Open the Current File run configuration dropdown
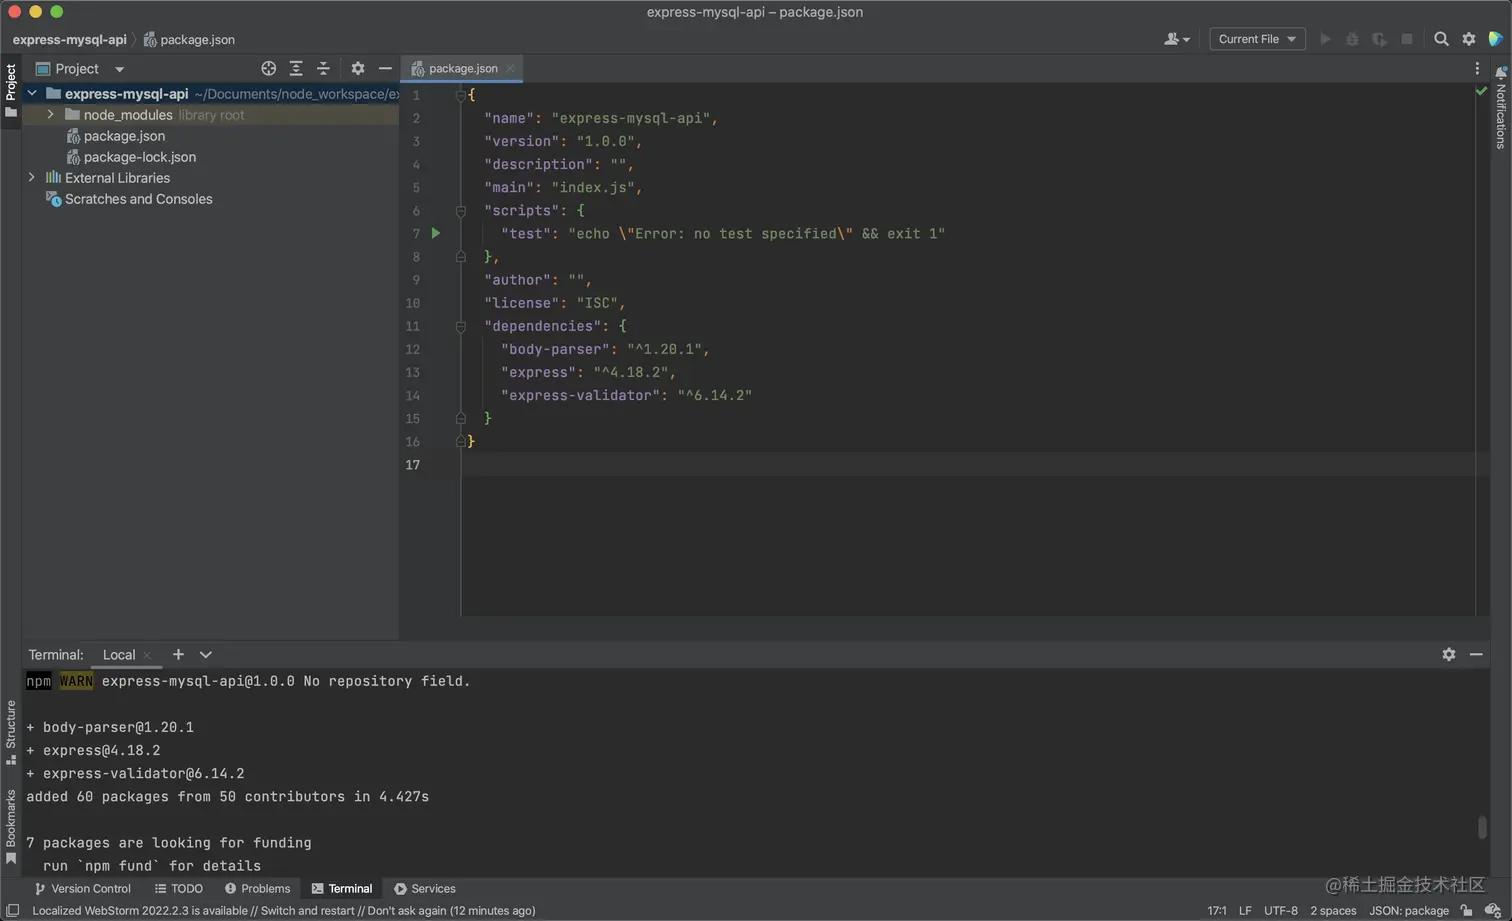 click(x=1257, y=39)
